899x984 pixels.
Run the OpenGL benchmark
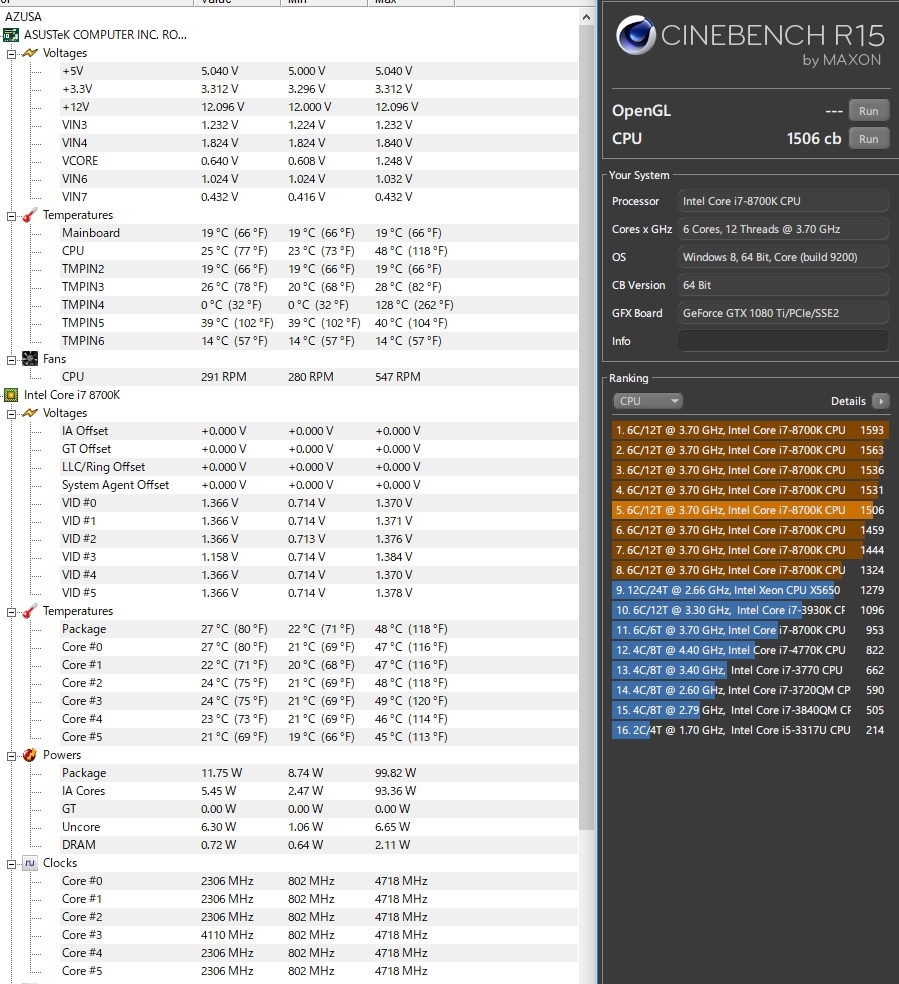pyautogui.click(x=868, y=111)
